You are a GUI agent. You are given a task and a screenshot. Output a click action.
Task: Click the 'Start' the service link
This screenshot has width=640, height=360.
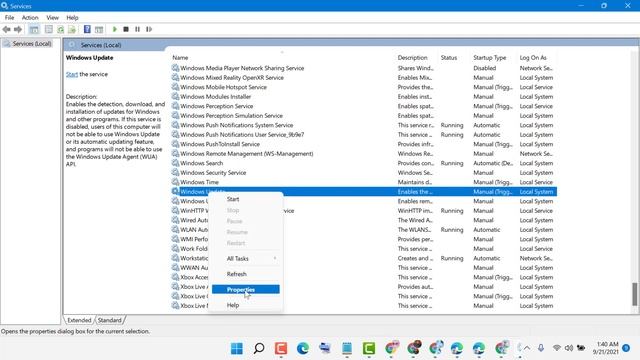tap(72, 74)
